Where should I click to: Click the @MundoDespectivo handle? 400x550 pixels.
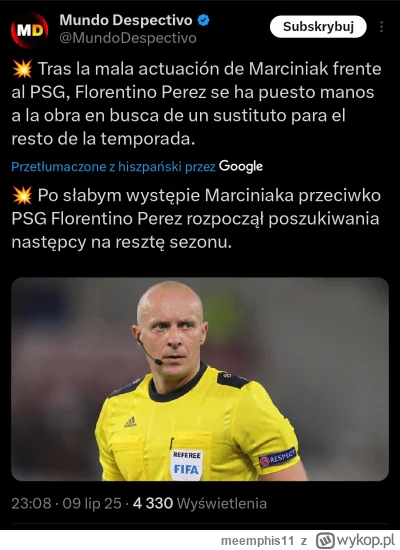(128, 38)
